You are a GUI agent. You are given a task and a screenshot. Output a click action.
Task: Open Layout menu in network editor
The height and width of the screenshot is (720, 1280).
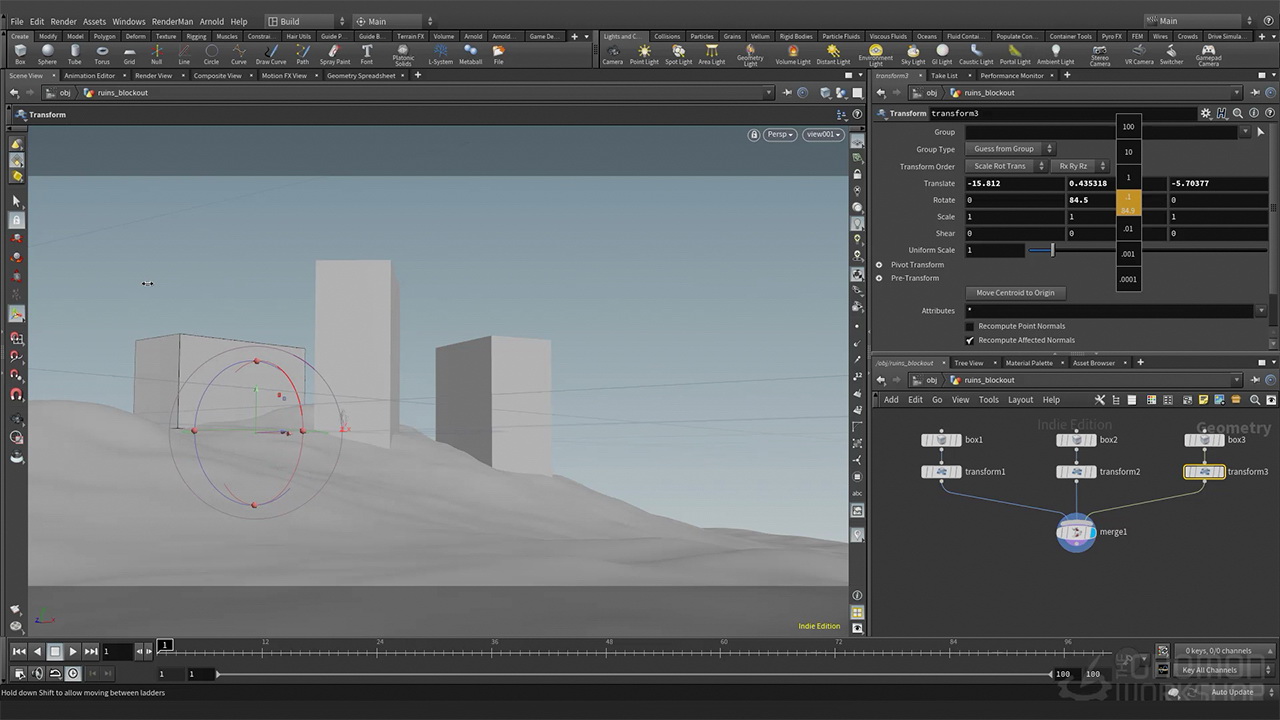pos(1020,400)
